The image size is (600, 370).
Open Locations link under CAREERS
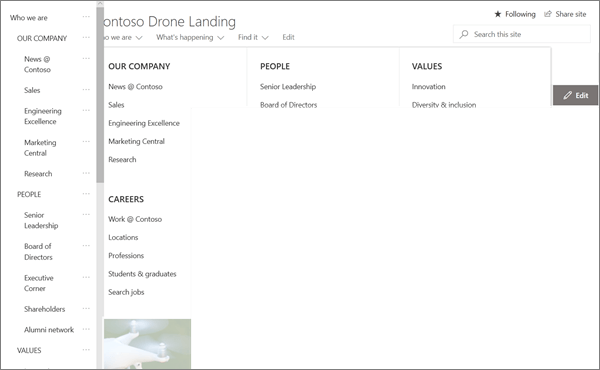(123, 237)
